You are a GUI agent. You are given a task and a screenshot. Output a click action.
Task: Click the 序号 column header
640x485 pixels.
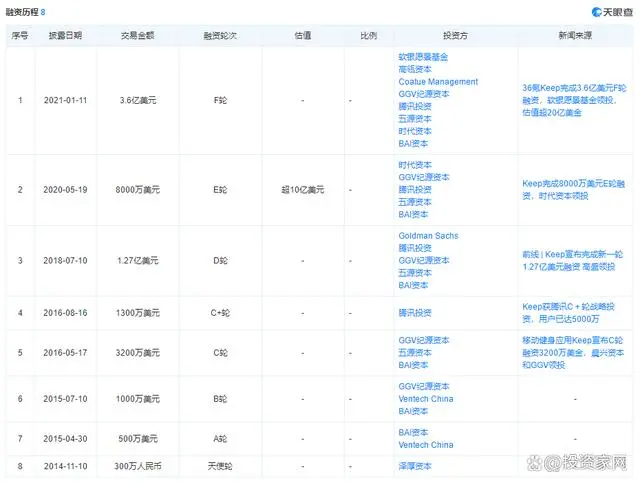point(20,36)
